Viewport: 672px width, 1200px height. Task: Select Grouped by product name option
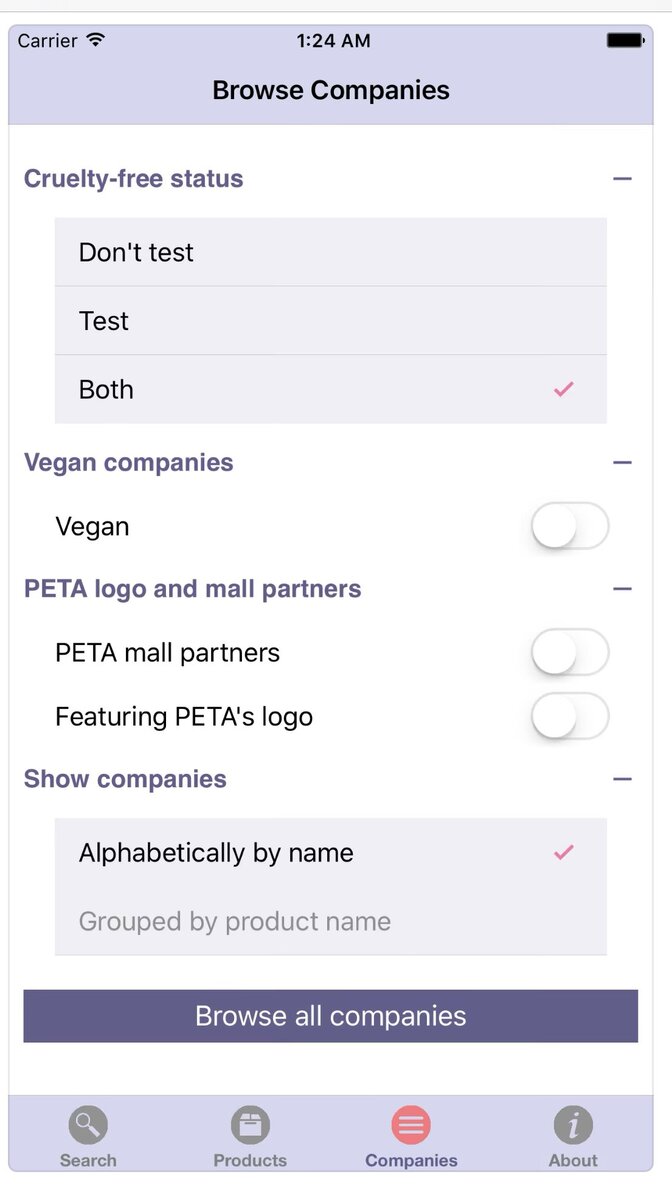pyautogui.click(x=331, y=921)
